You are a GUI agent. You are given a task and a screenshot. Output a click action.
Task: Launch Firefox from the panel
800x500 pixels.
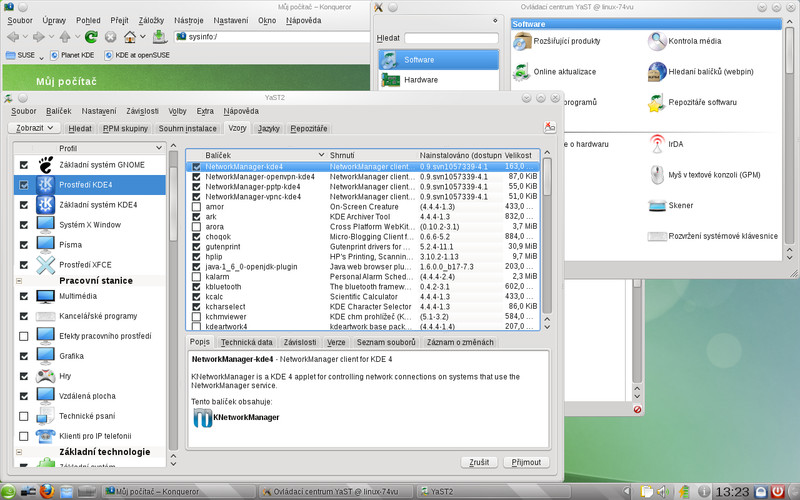tap(46, 491)
